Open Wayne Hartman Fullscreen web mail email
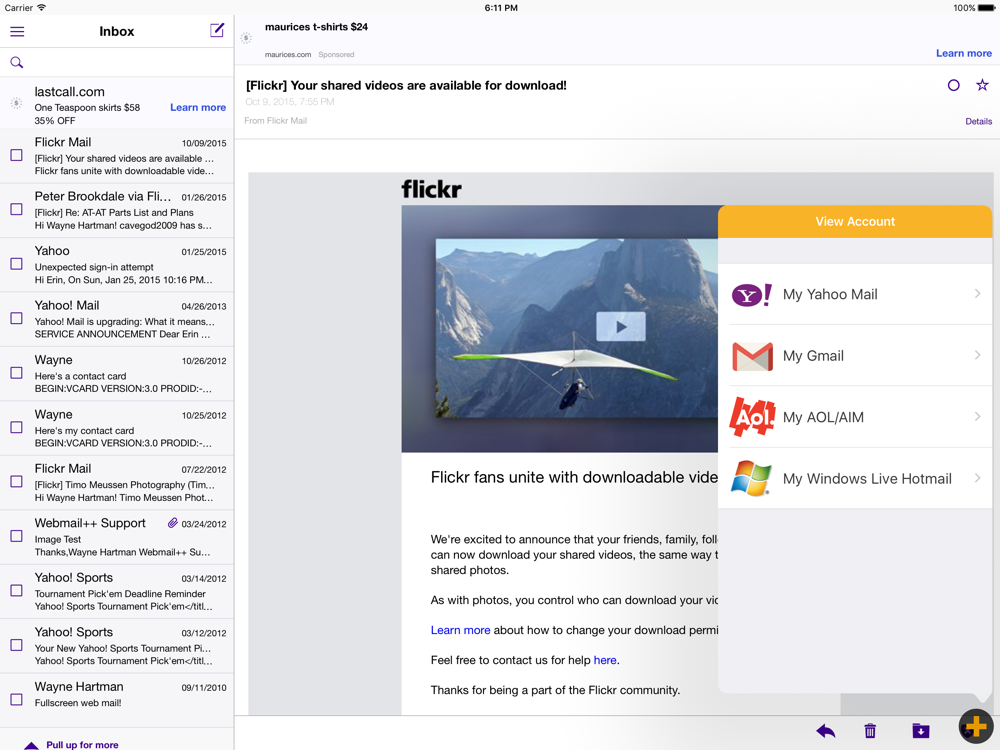This screenshot has width=1000, height=750. (117, 700)
